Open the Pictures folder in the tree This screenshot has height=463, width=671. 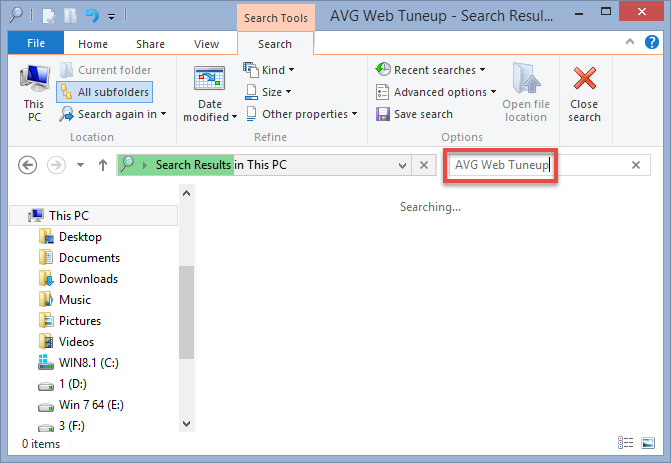pos(80,321)
